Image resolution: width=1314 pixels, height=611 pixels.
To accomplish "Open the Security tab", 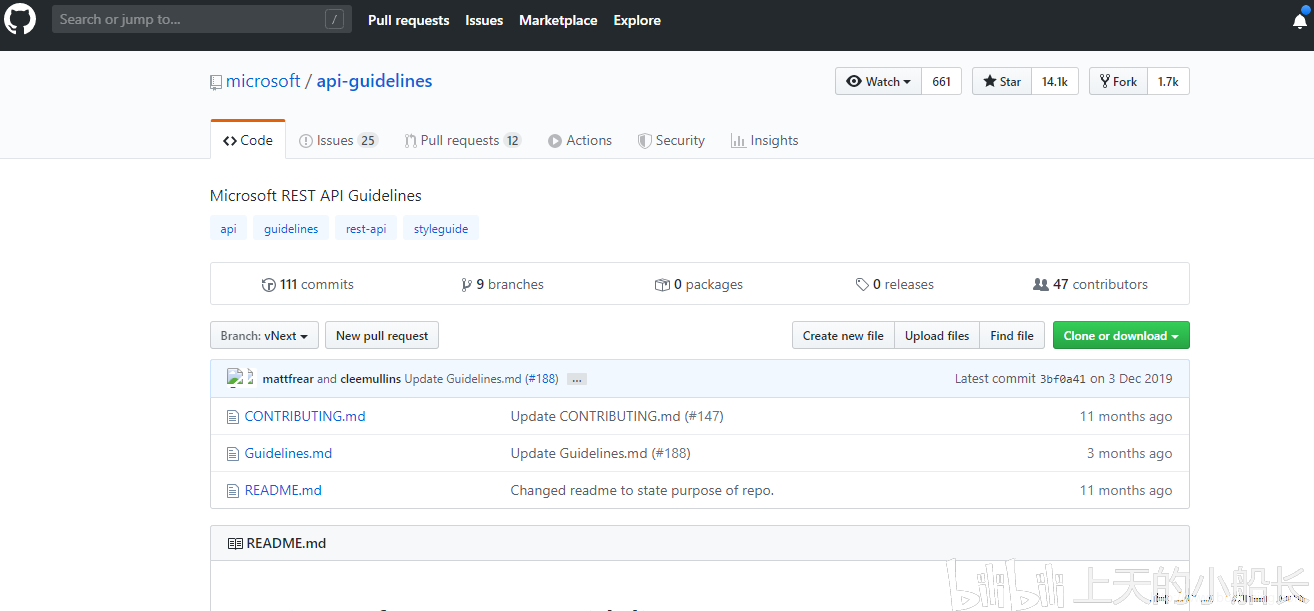I will pyautogui.click(x=671, y=141).
